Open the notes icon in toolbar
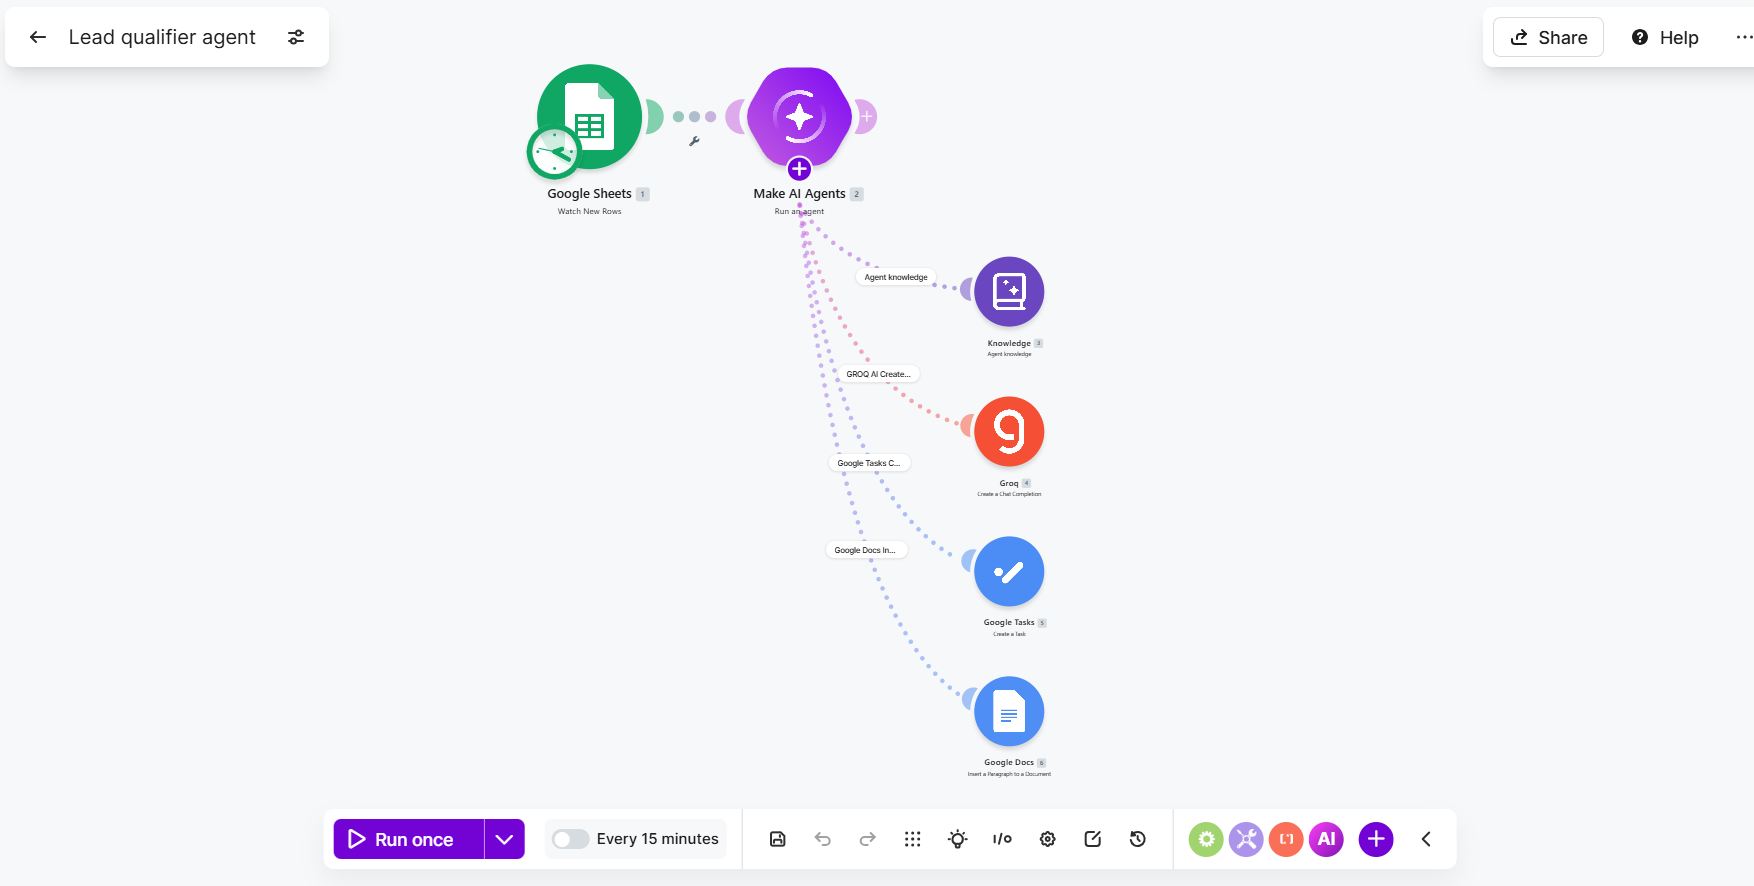 [1093, 839]
